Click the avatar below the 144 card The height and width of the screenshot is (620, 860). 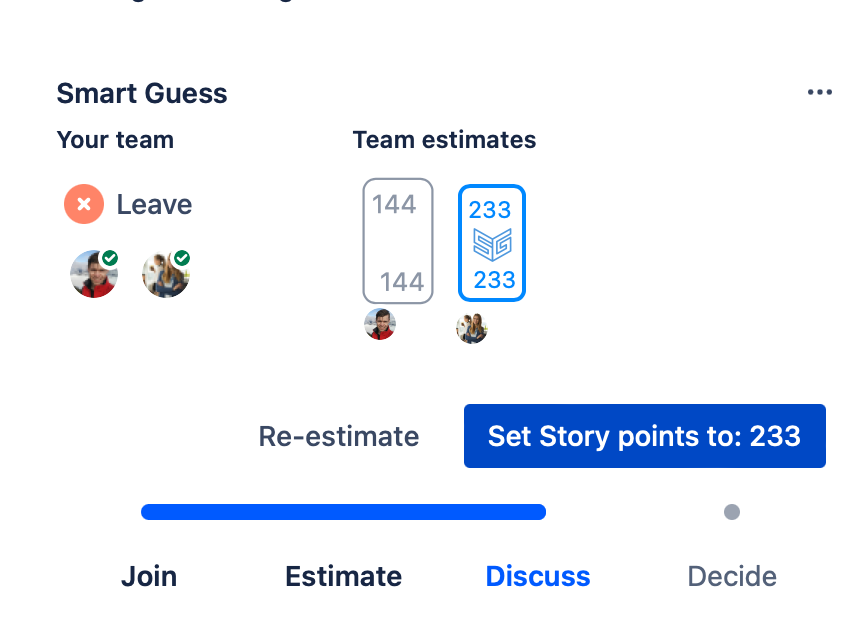380,324
